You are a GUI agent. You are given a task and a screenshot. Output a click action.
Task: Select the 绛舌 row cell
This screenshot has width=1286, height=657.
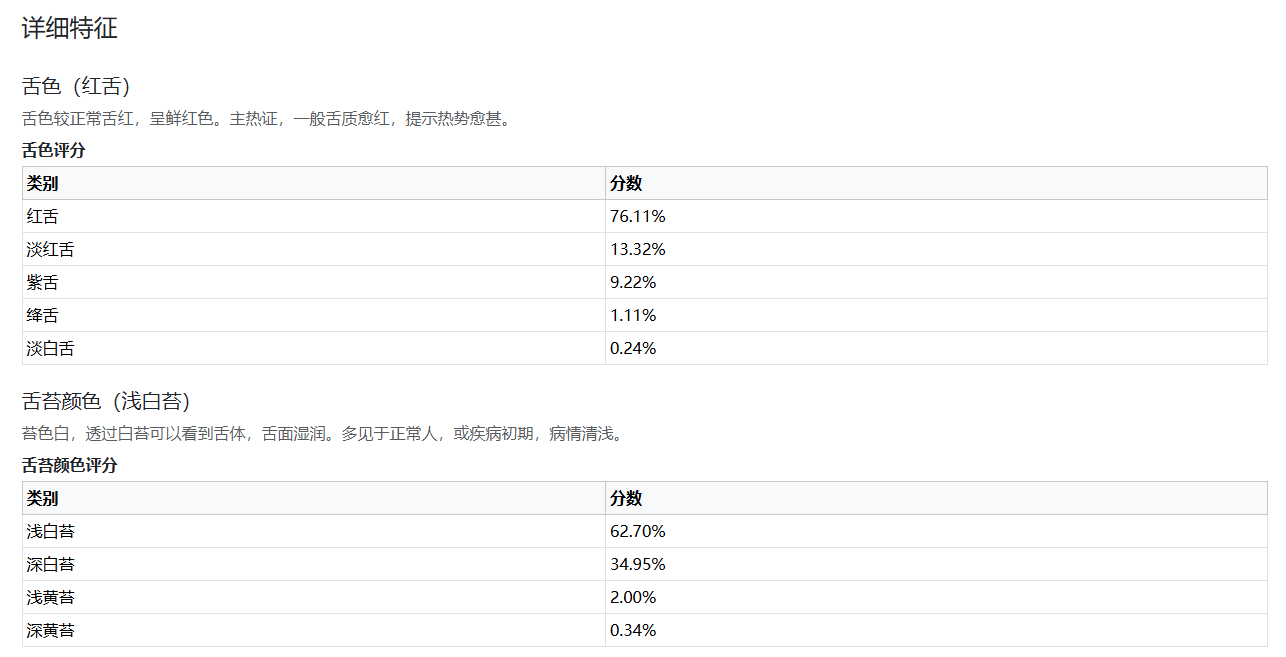click(314, 315)
